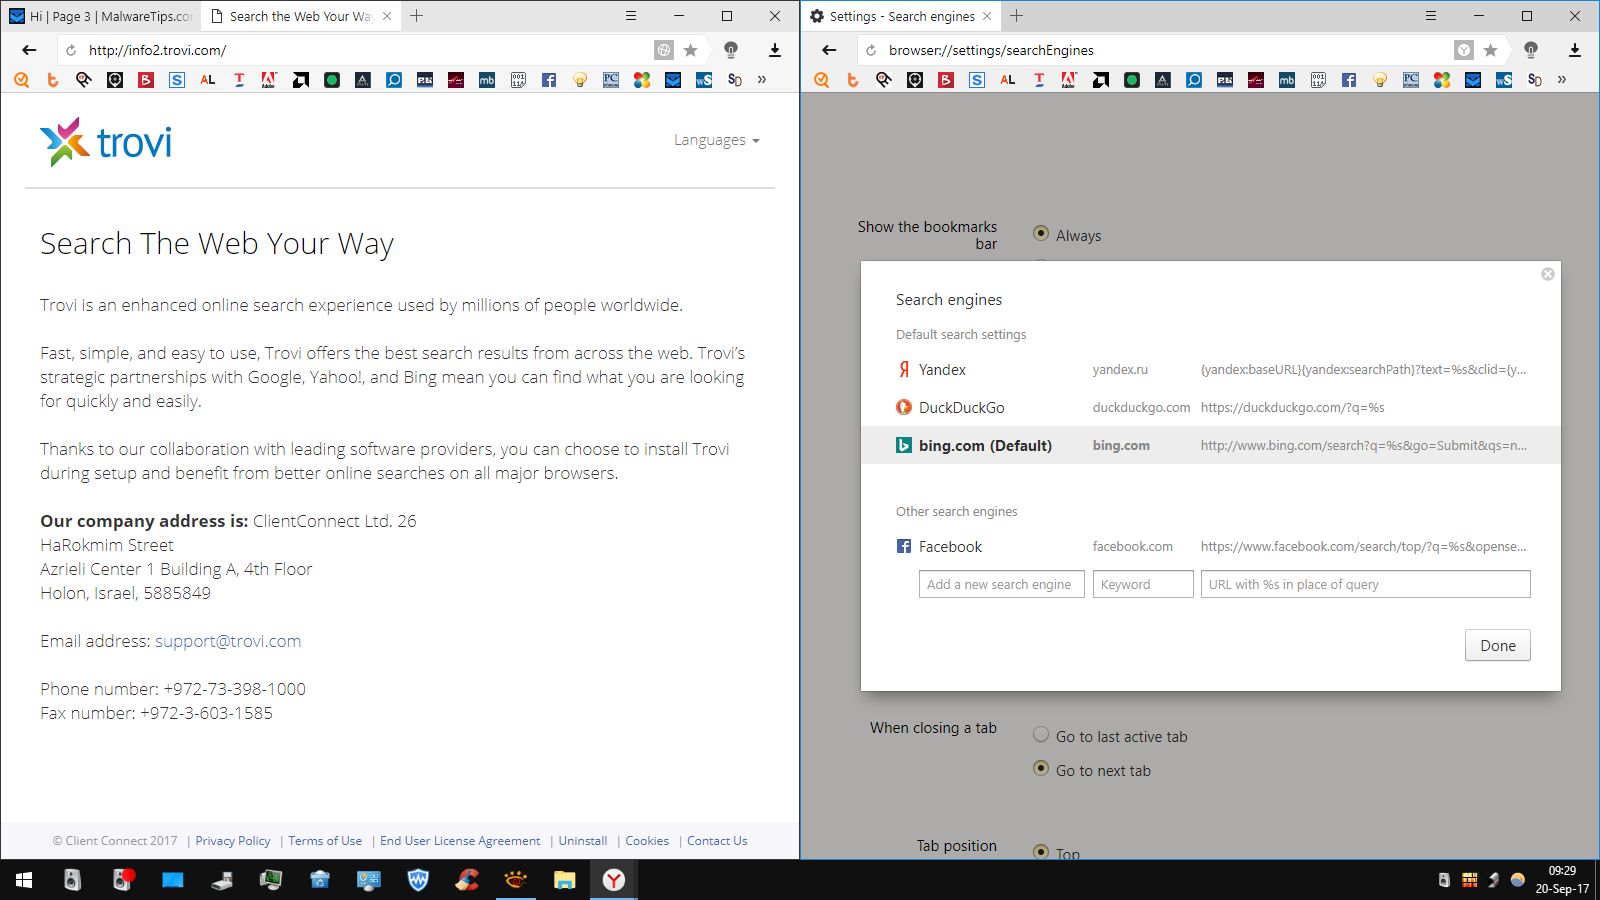The image size is (1600, 900).
Task: Open the hamburger menu in the Settings window
Action: click(x=1431, y=16)
